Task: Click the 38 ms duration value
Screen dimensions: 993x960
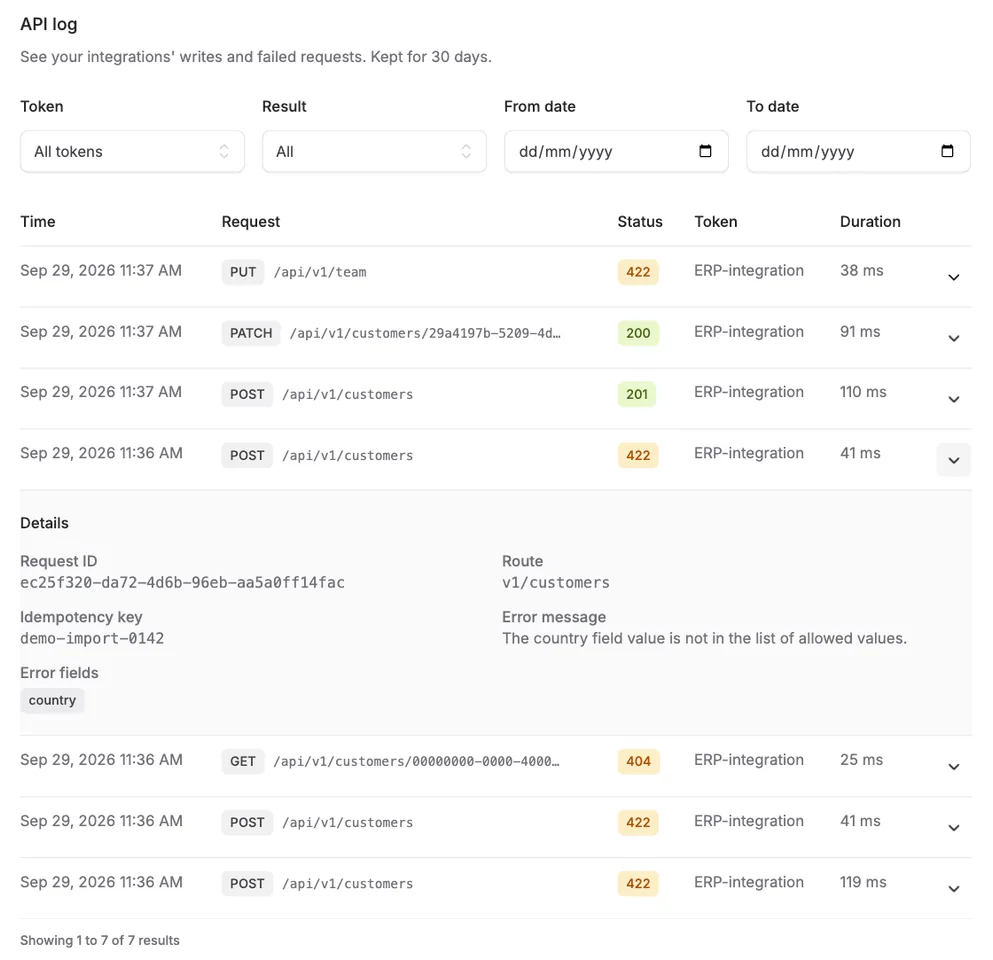Action: [x=861, y=270]
